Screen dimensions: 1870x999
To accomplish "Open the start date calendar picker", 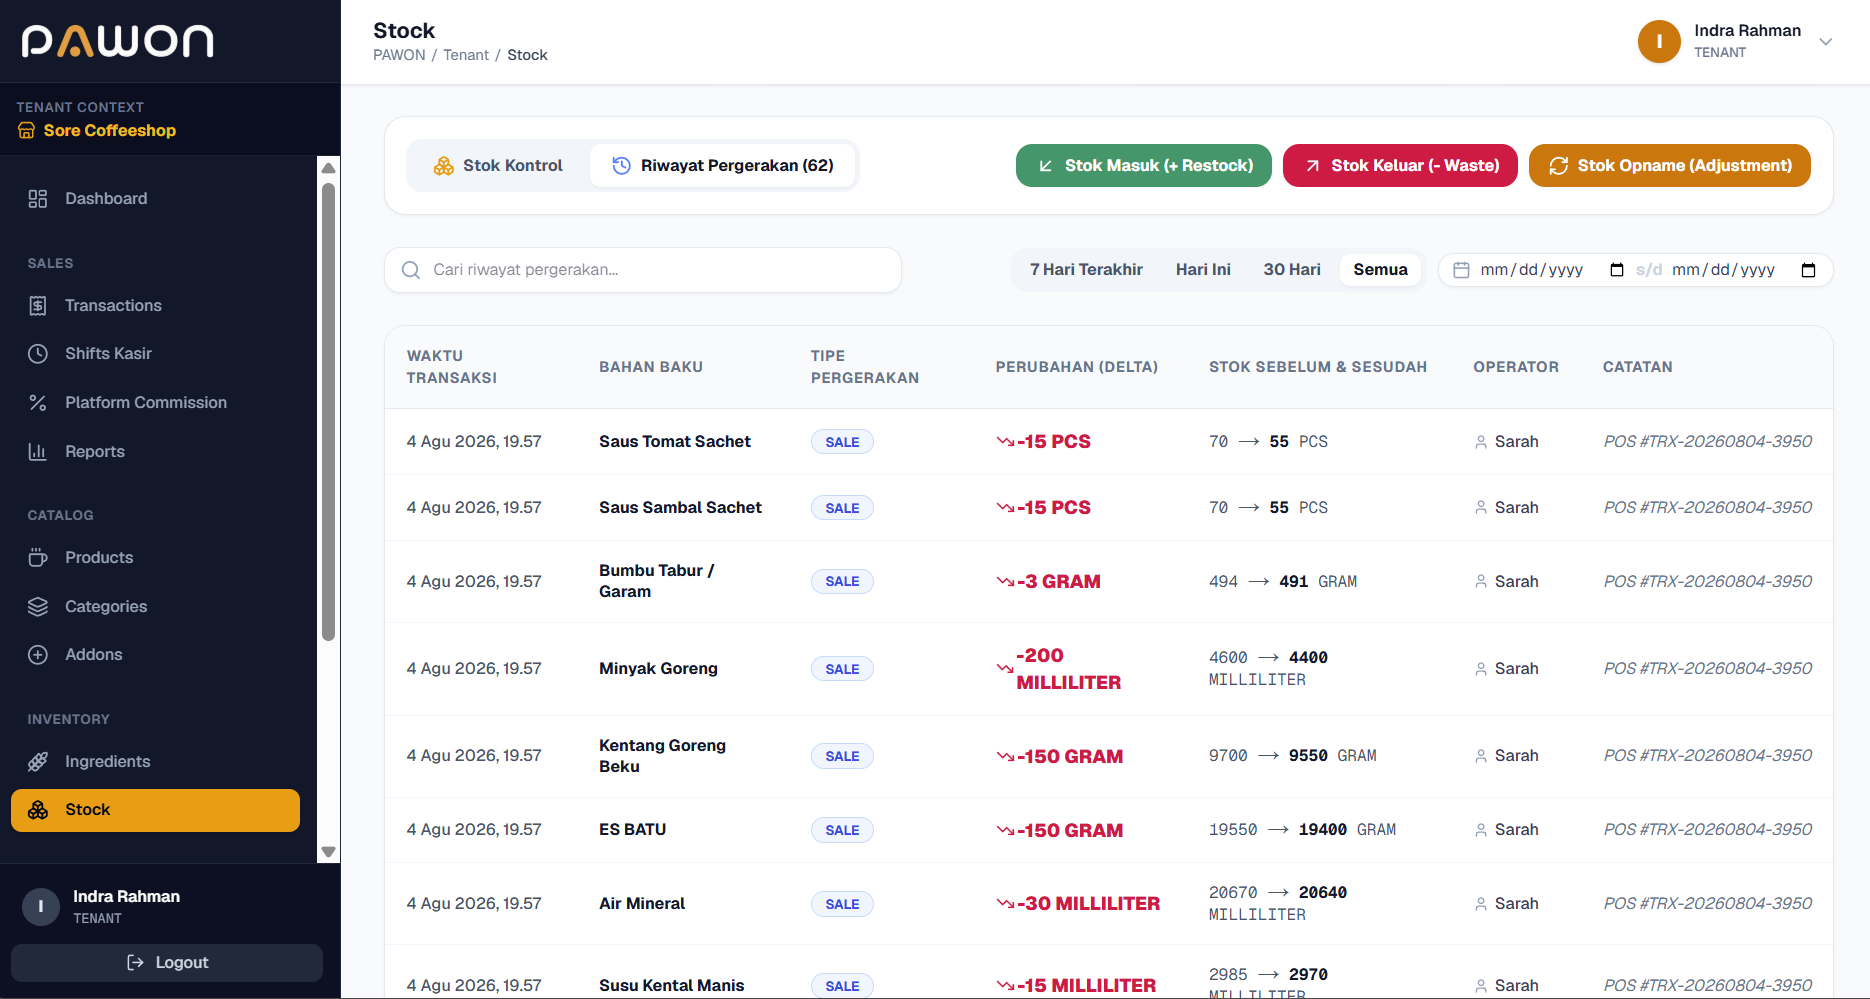I will point(1617,270).
